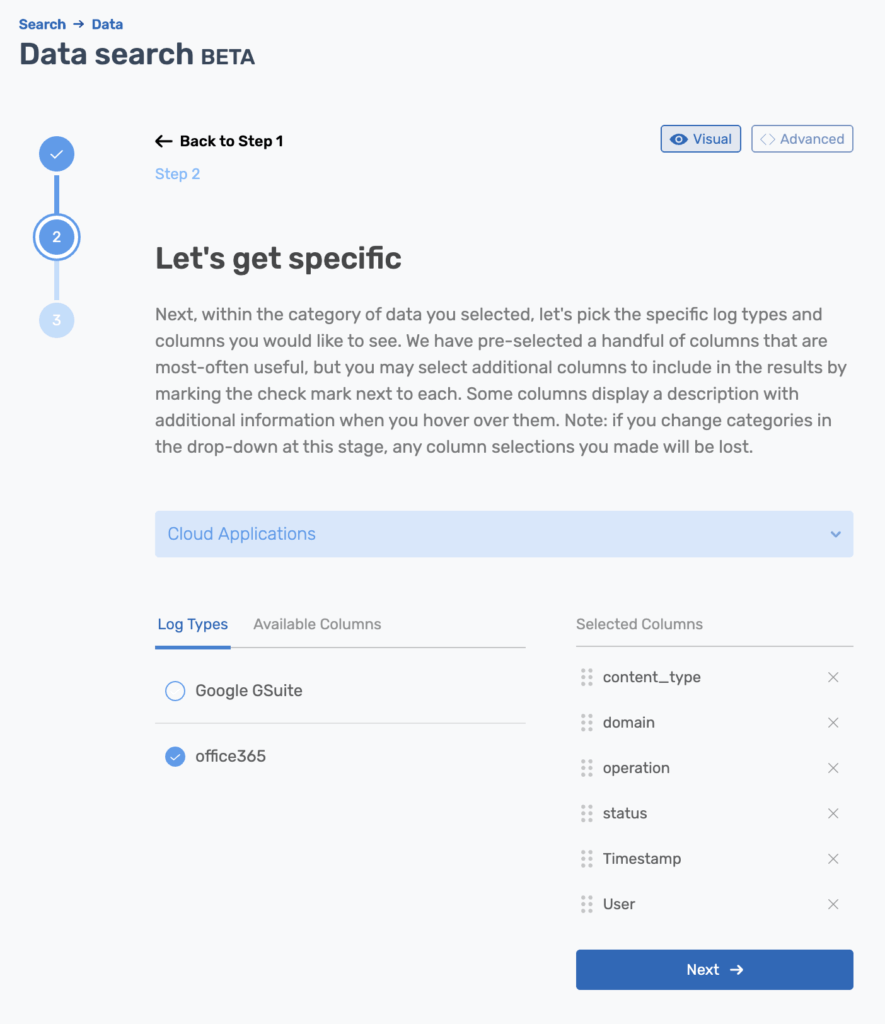
Task: Click the chevron on the category selector
Action: 836,534
